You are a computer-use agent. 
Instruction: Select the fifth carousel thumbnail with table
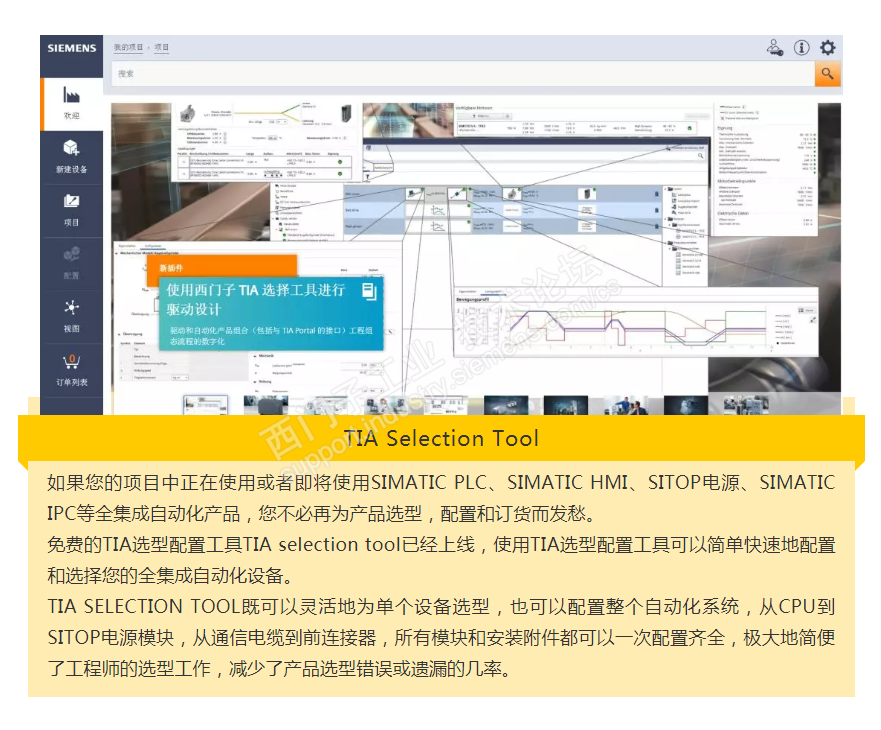[446, 405]
